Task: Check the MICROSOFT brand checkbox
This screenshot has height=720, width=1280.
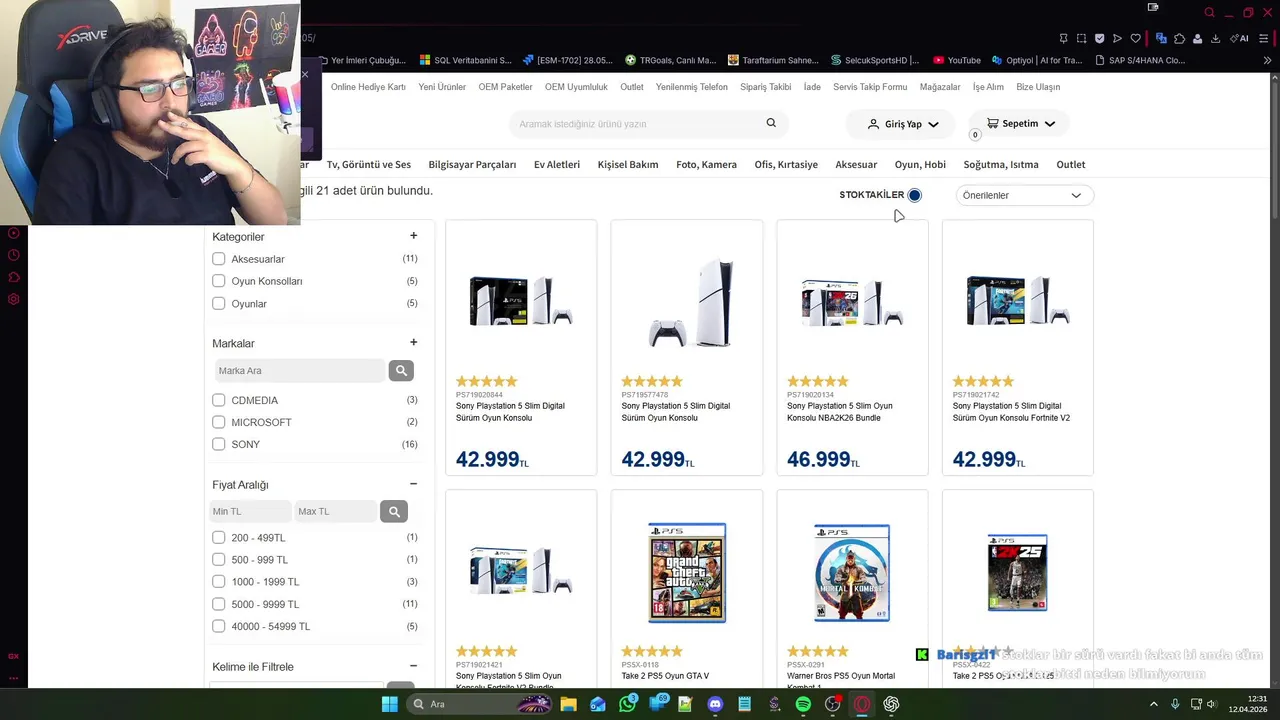Action: pyautogui.click(x=219, y=422)
